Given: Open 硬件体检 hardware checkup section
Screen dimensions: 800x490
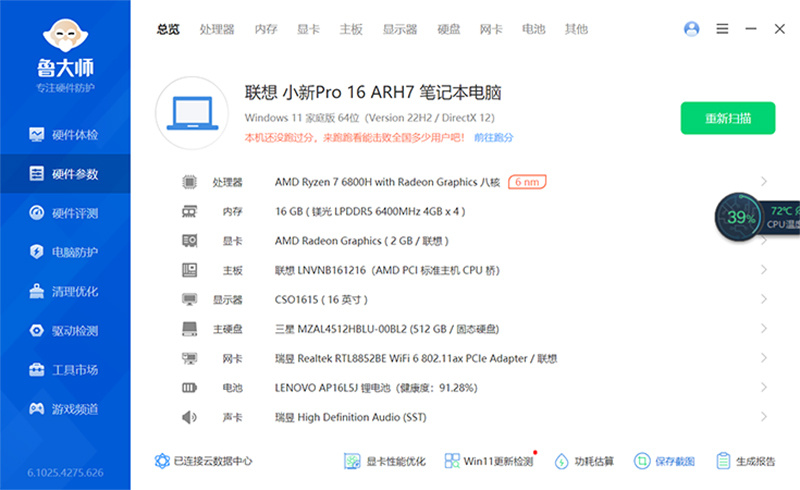Looking at the screenshot, I should click(64, 135).
